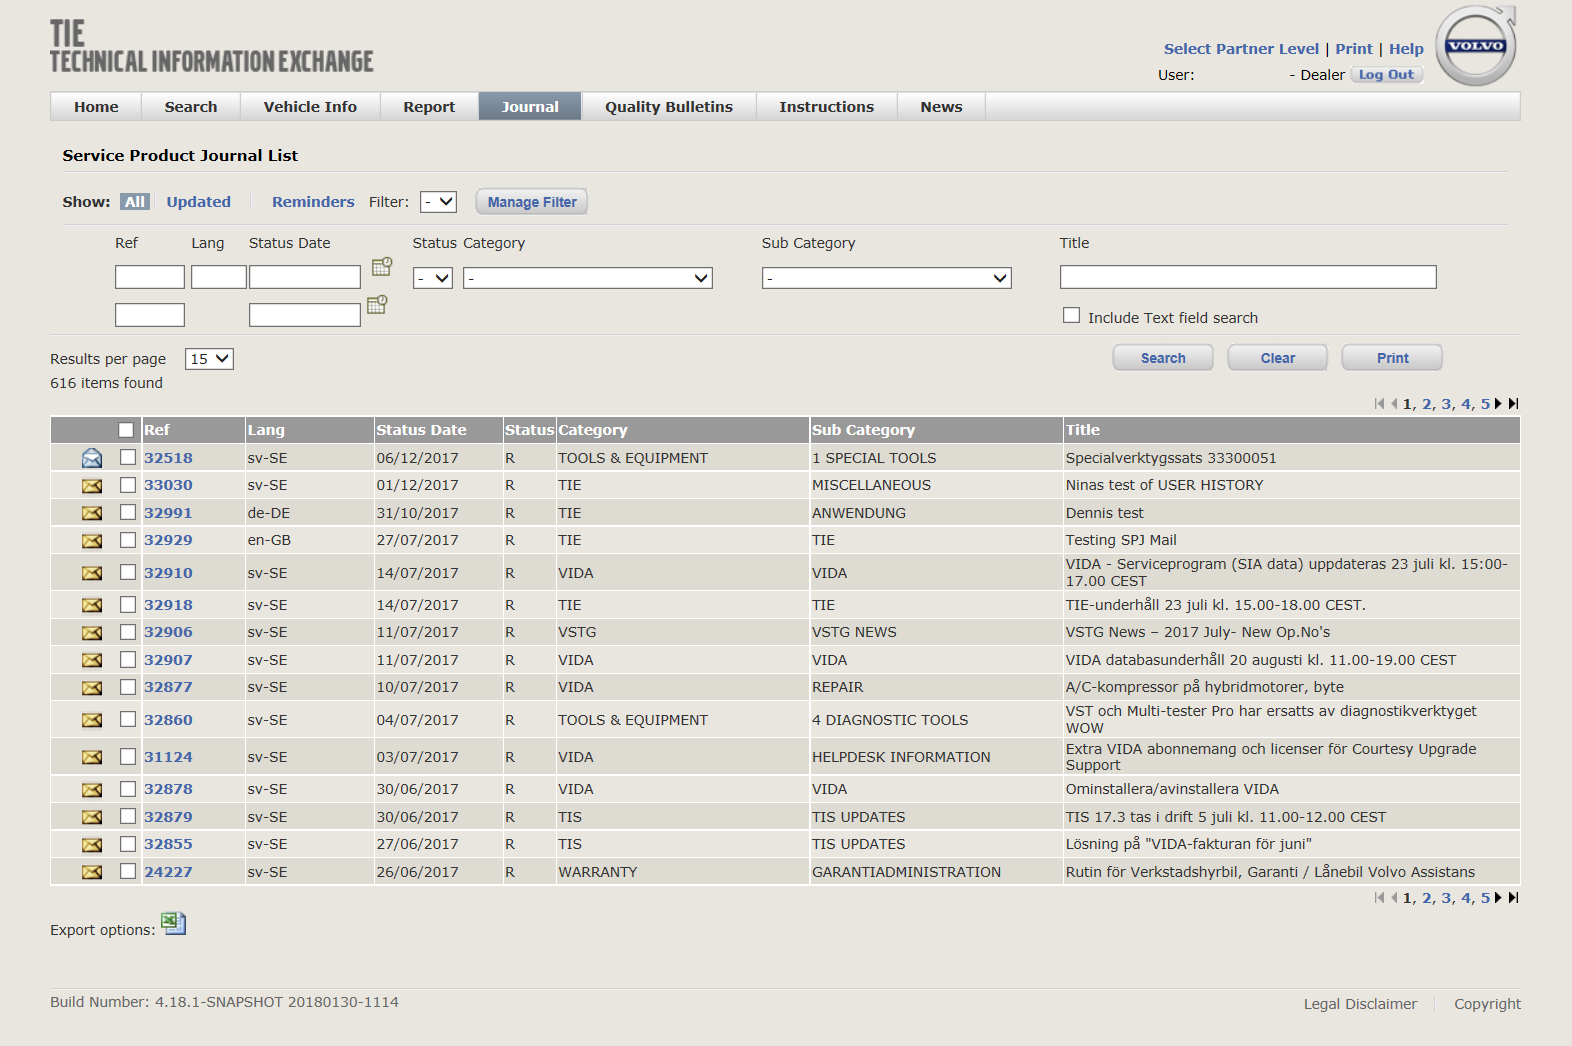Check the box for journal 32860
1572x1046 pixels.
pos(128,719)
